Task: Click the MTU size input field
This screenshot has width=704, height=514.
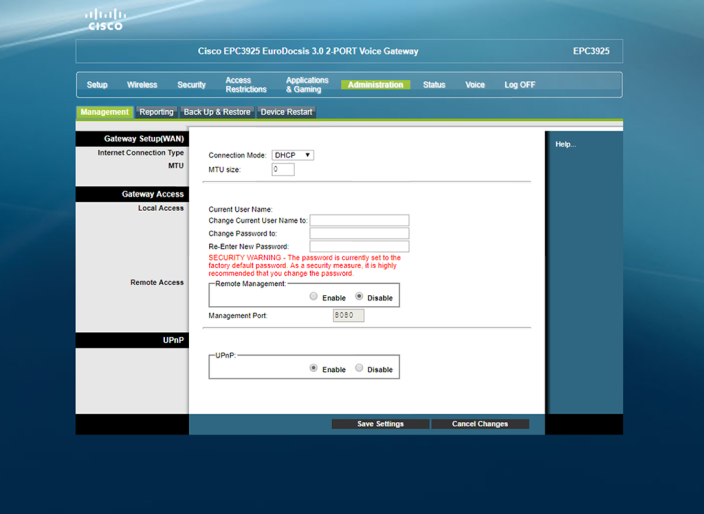Action: click(x=283, y=170)
